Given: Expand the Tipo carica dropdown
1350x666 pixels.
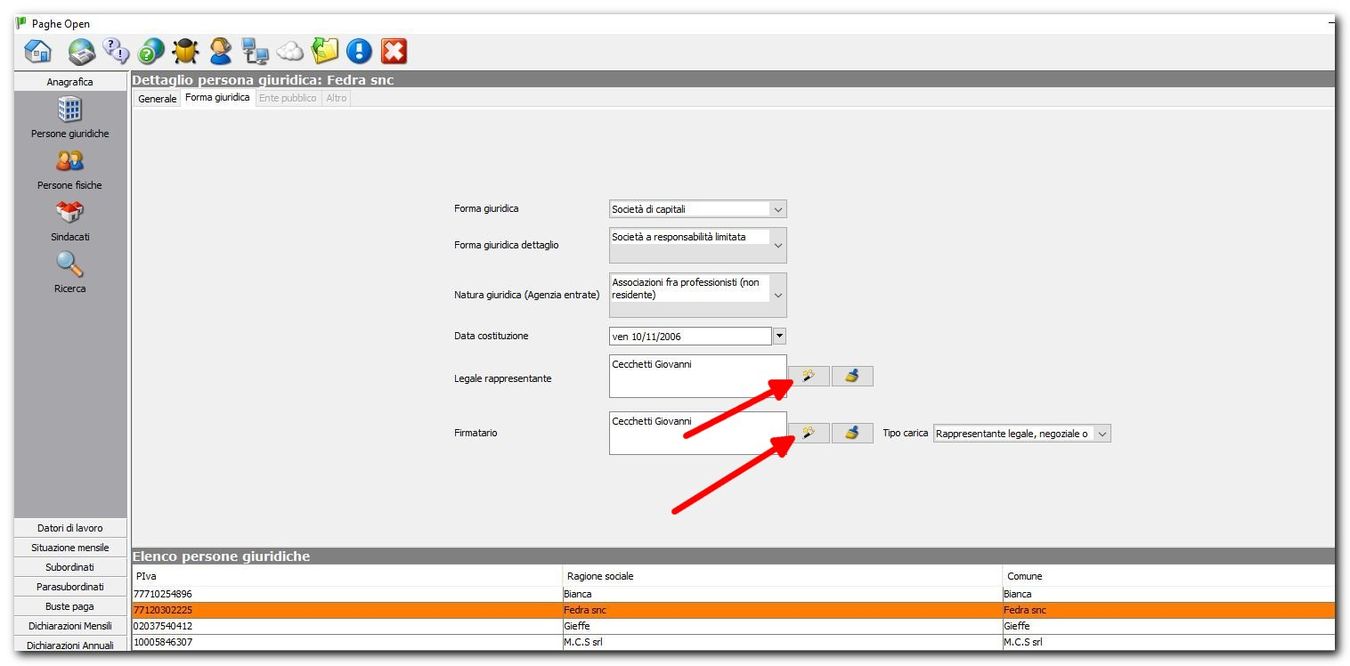Looking at the screenshot, I should pyautogui.click(x=1102, y=434).
